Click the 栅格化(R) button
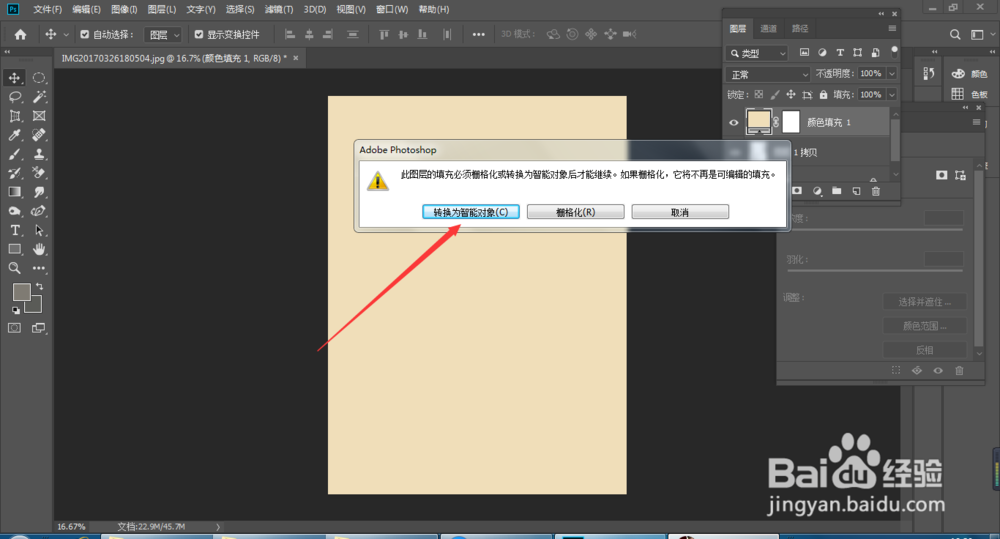The width and height of the screenshot is (1000, 539). tap(575, 212)
